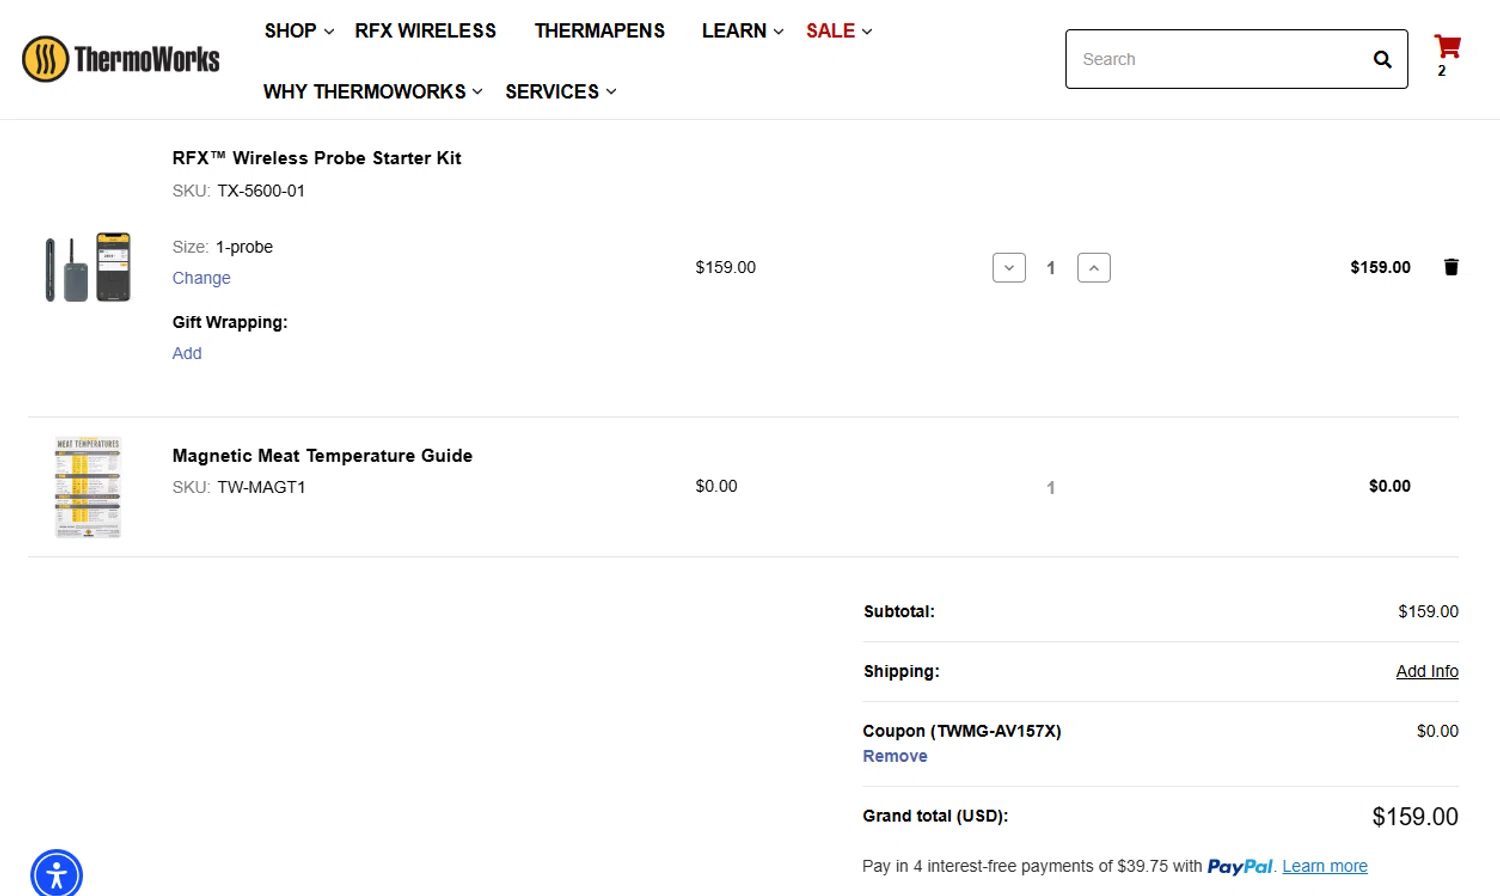
Task: Select the SKU text TX-5600-01
Action: pyautogui.click(x=261, y=191)
